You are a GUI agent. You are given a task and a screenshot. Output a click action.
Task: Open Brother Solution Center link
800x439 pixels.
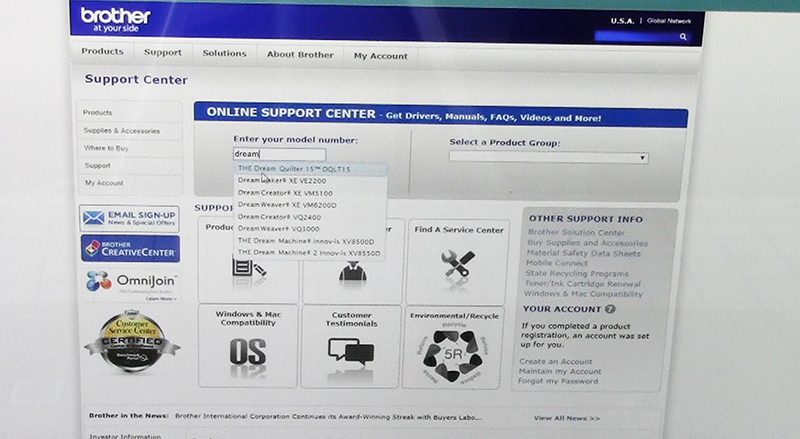576,232
